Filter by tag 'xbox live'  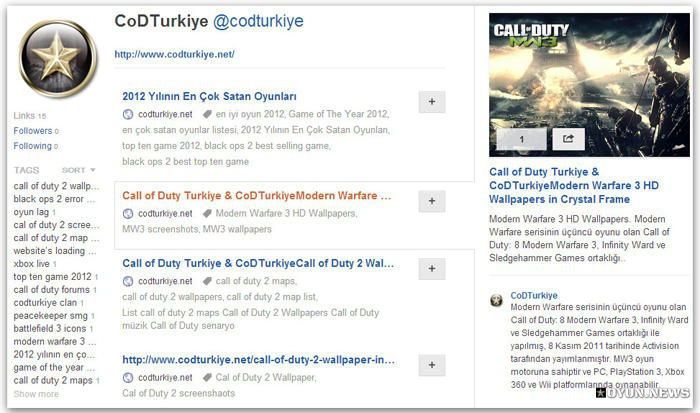point(35,264)
